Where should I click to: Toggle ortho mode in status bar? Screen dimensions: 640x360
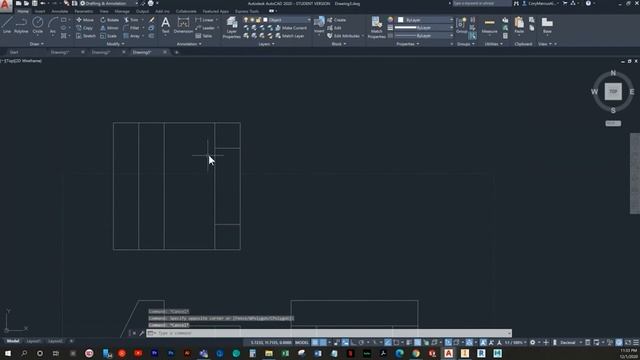[x=353, y=342]
